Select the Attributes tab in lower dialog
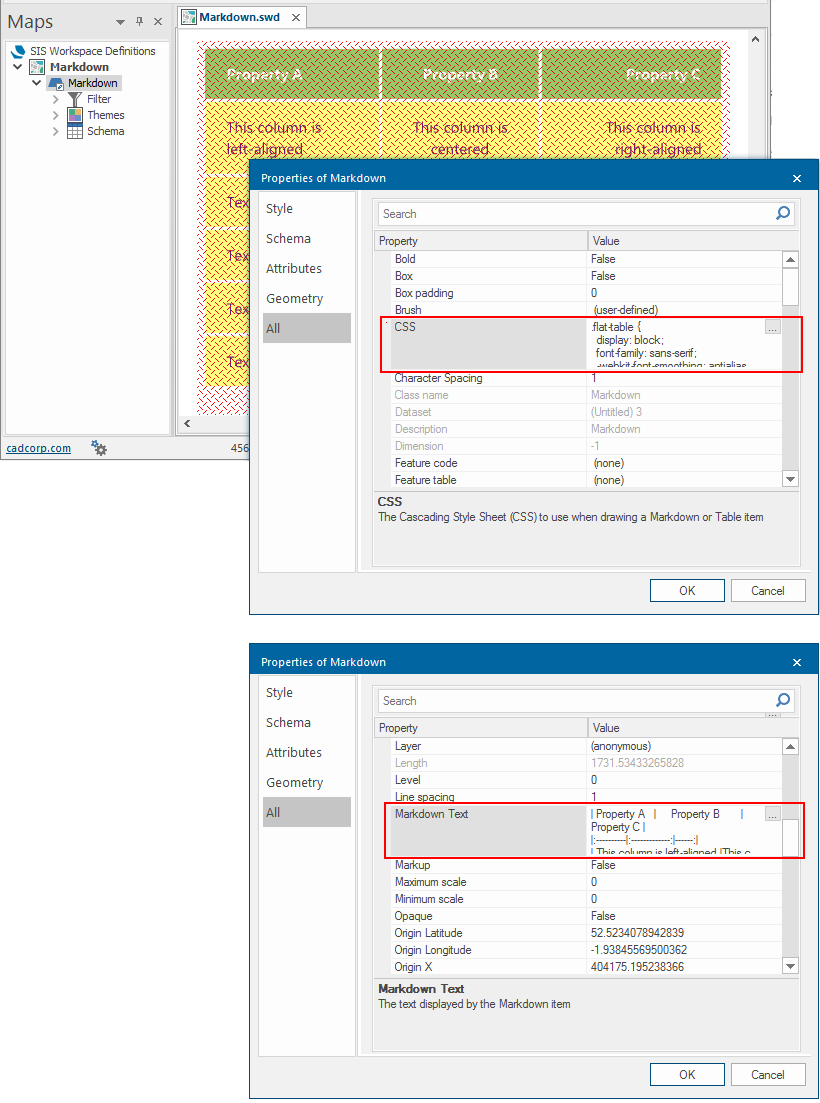The width and height of the screenshot is (820, 1103). pos(294,752)
